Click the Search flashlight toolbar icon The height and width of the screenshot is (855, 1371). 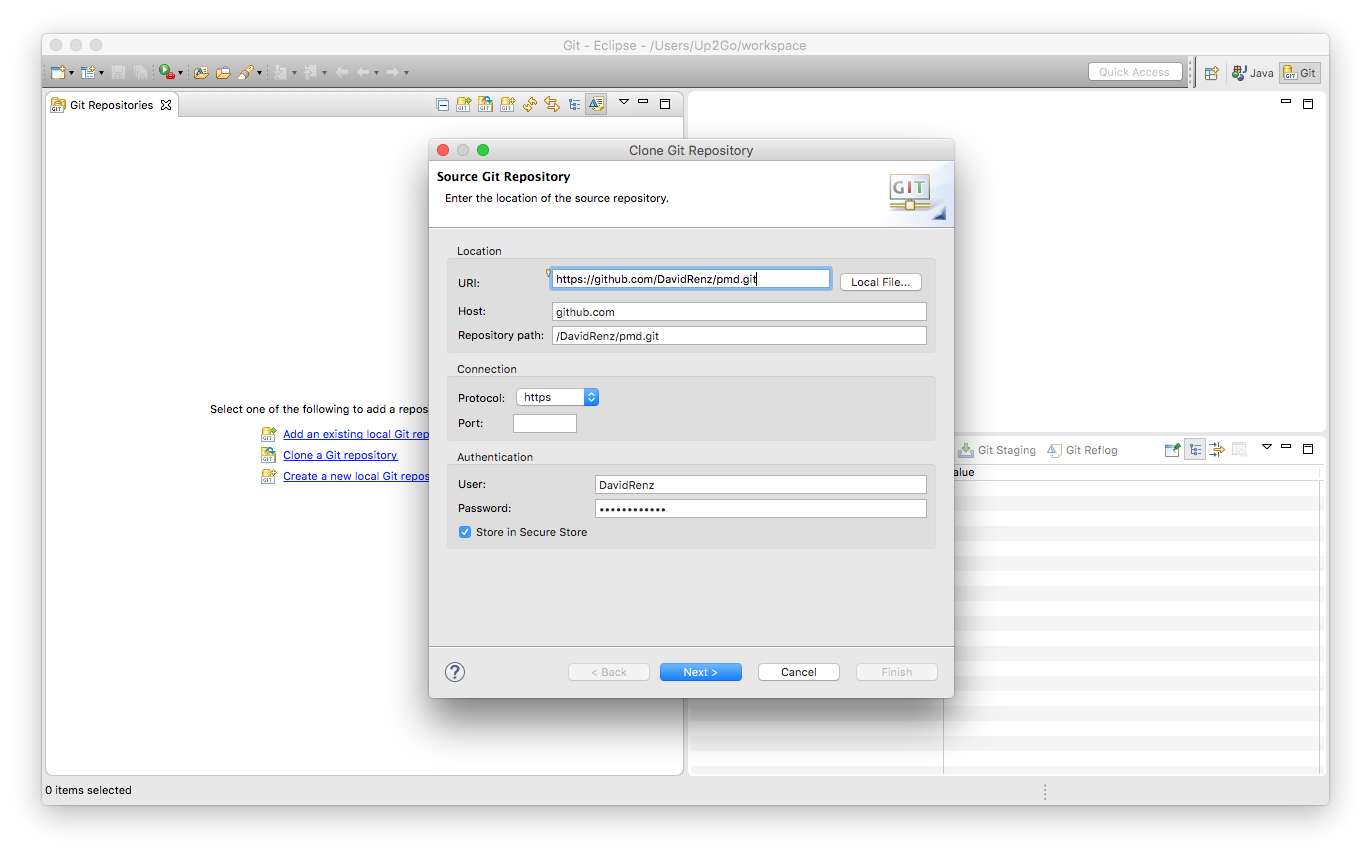245,72
